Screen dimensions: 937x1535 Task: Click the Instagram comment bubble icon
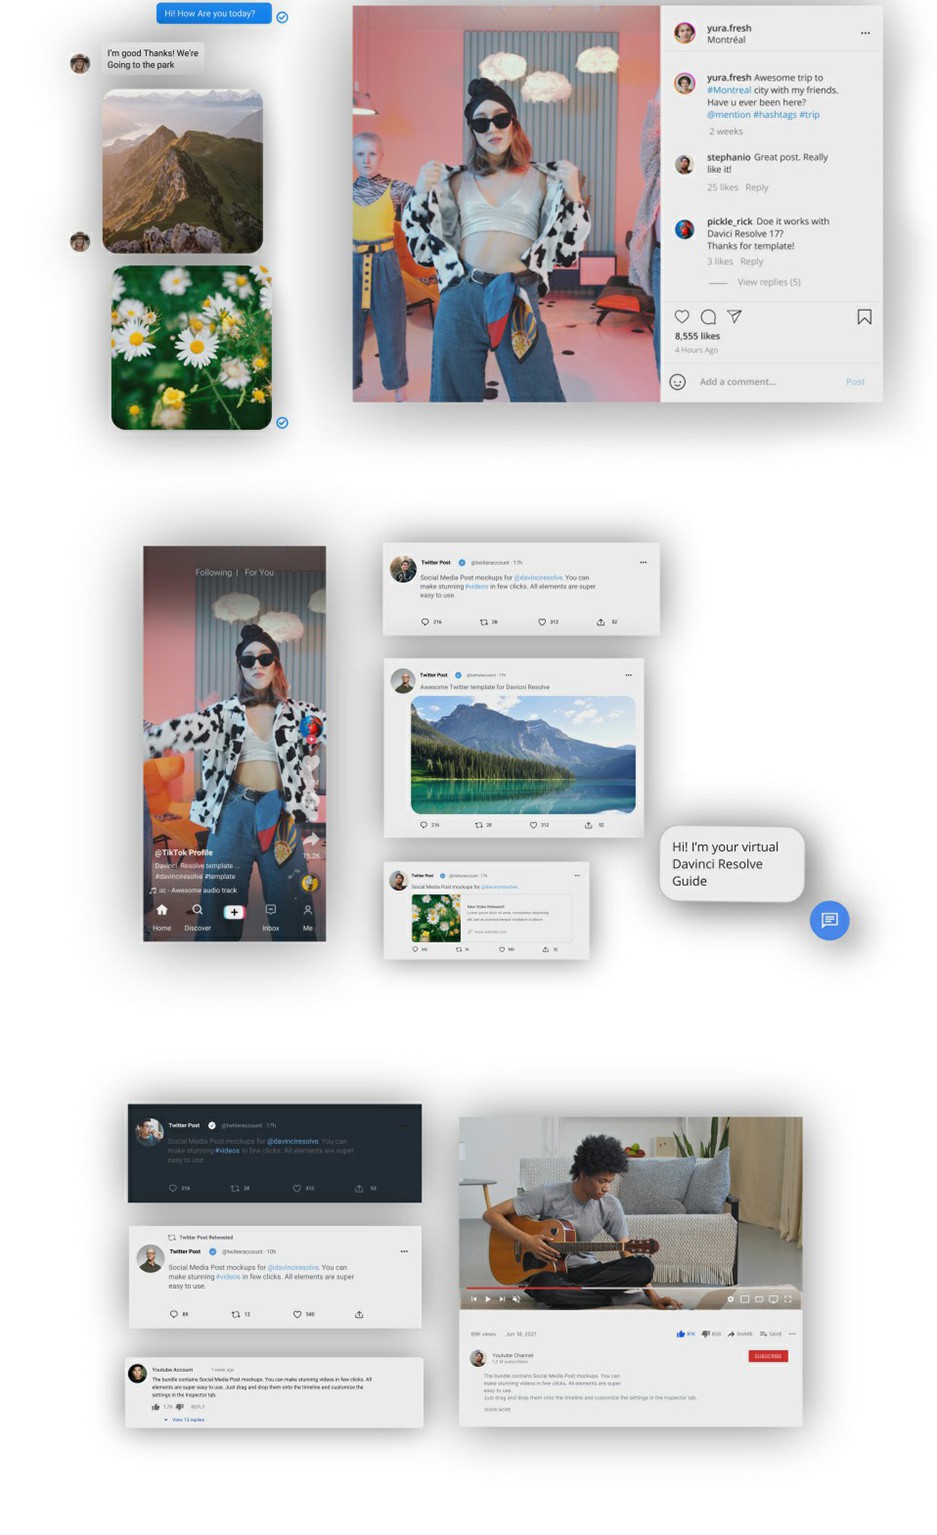click(x=708, y=317)
